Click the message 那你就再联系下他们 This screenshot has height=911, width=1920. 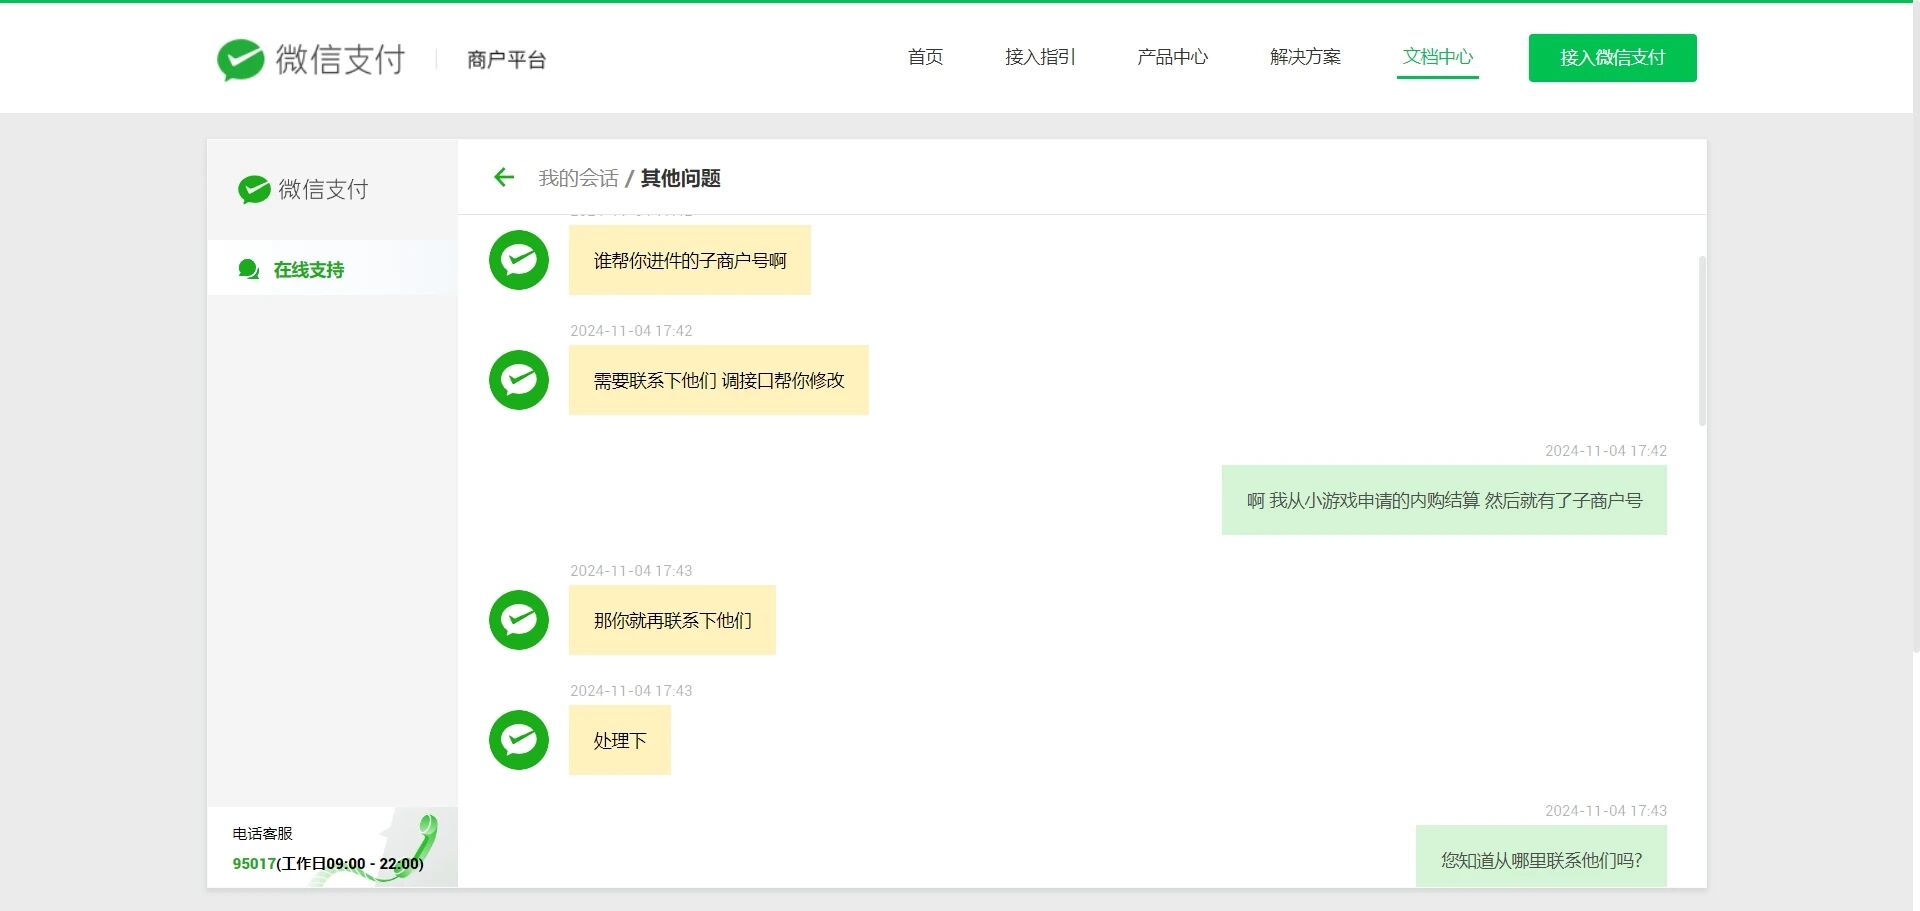672,620
